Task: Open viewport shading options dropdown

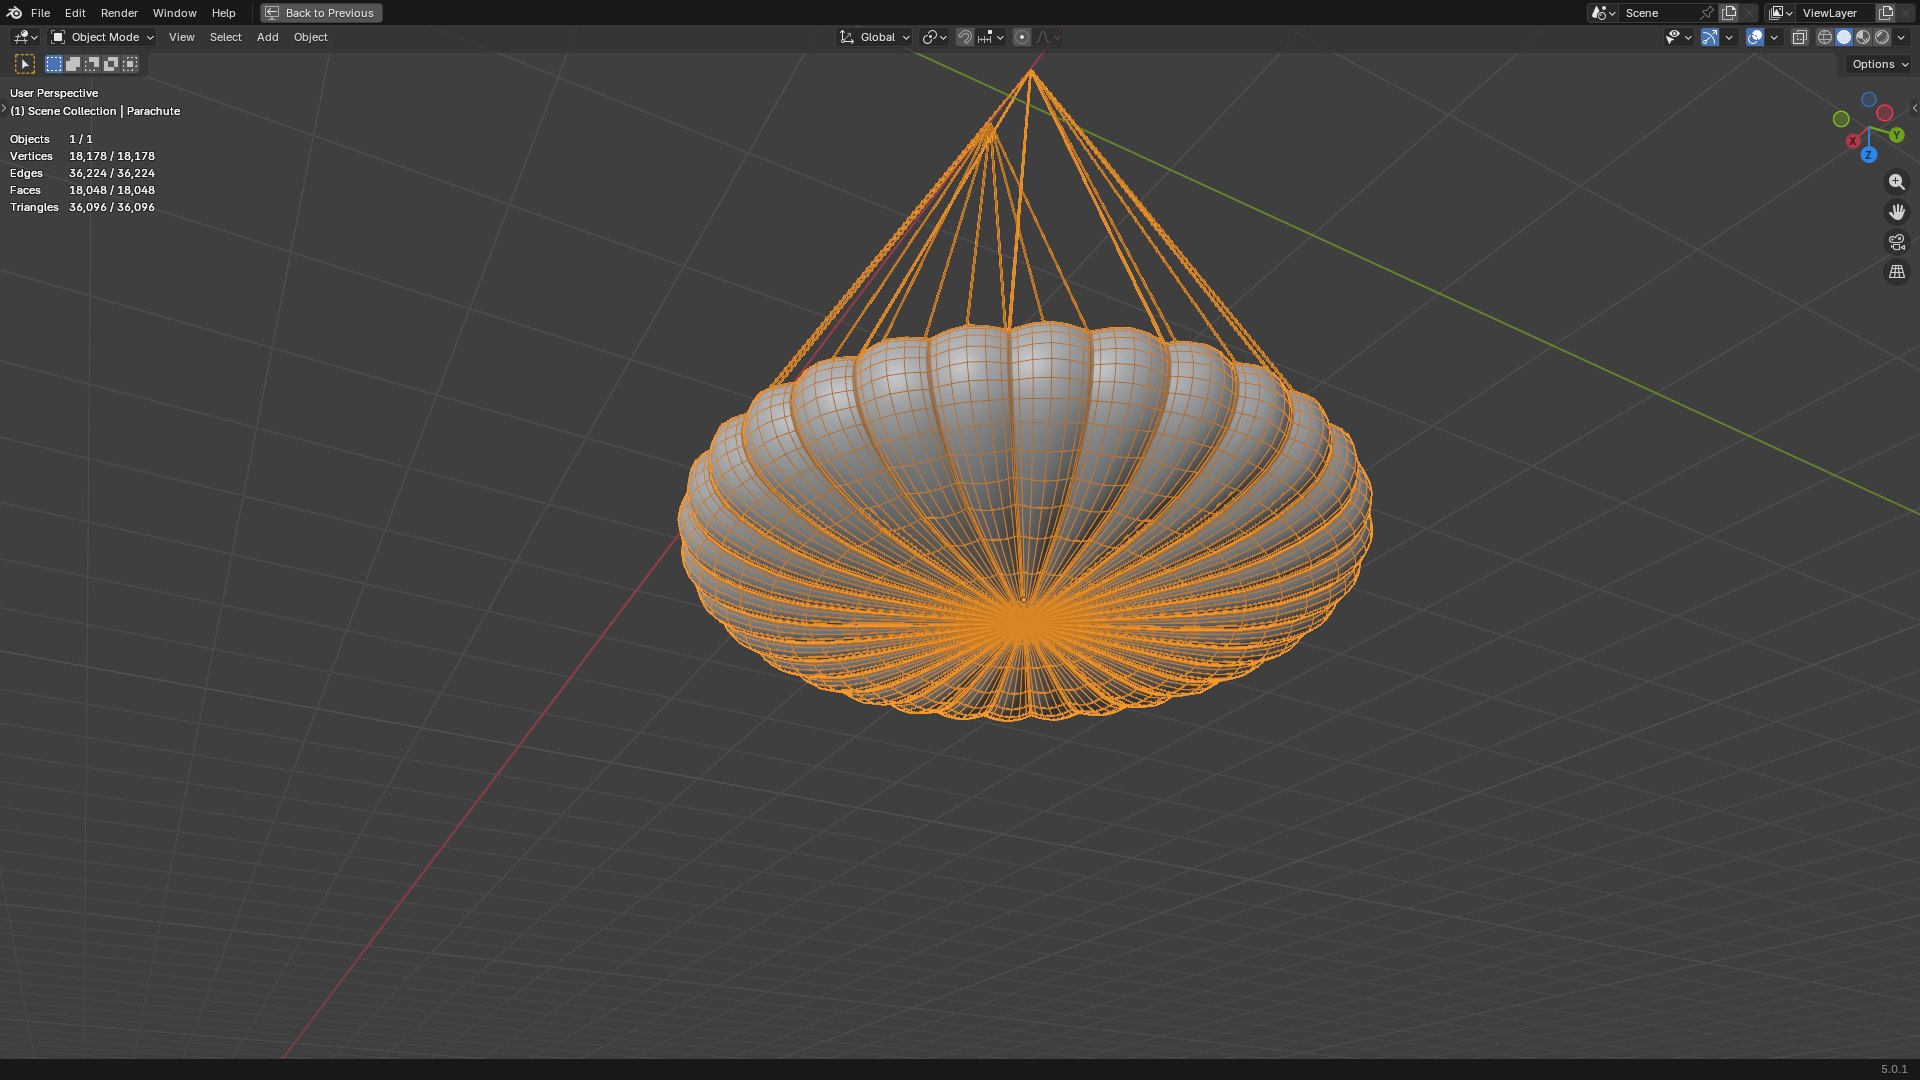Action: click(1901, 37)
